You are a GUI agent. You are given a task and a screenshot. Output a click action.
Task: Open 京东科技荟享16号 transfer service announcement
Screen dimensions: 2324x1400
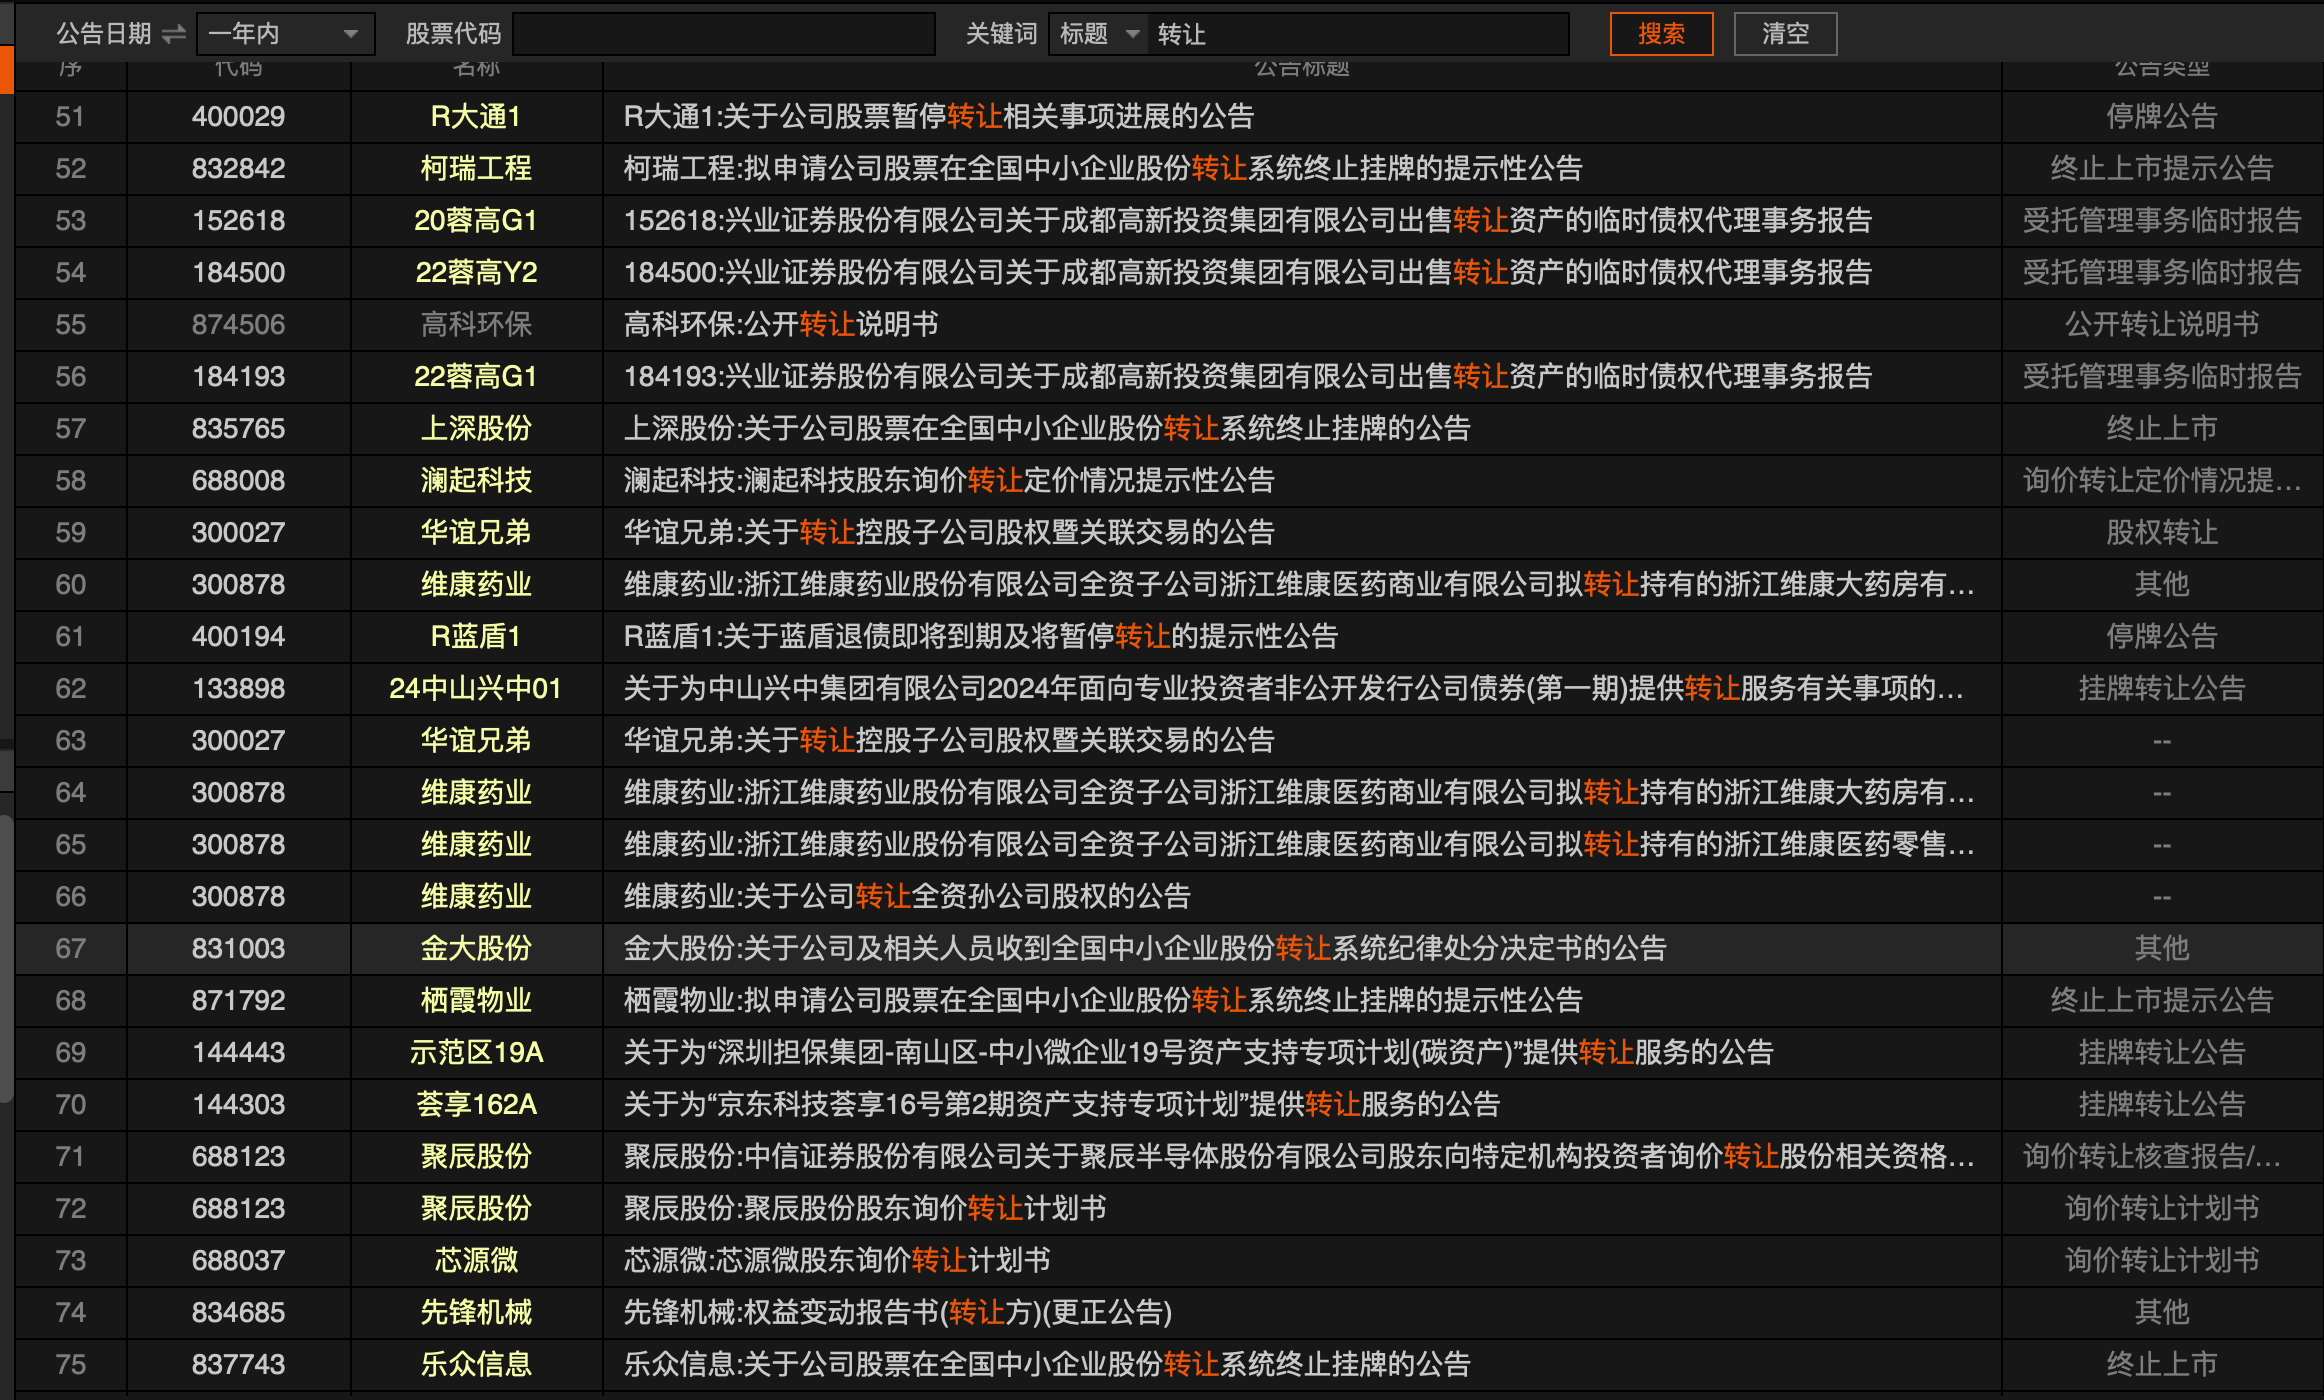(x=1062, y=1104)
